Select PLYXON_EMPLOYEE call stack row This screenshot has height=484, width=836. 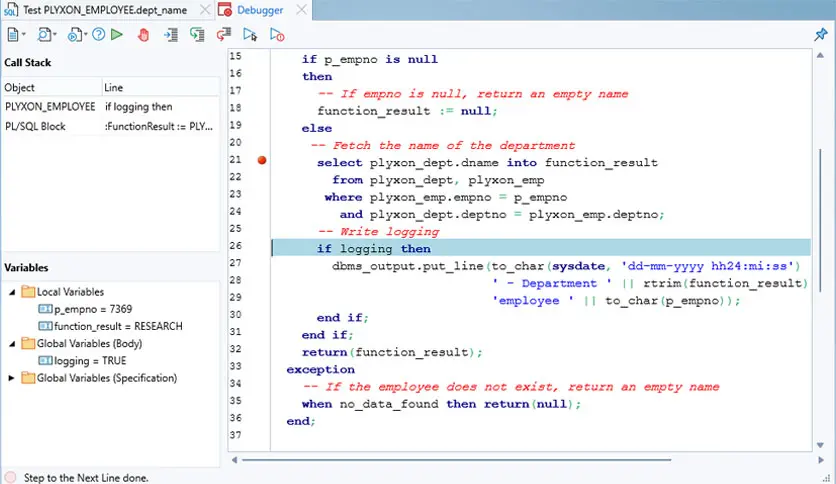(x=110, y=107)
